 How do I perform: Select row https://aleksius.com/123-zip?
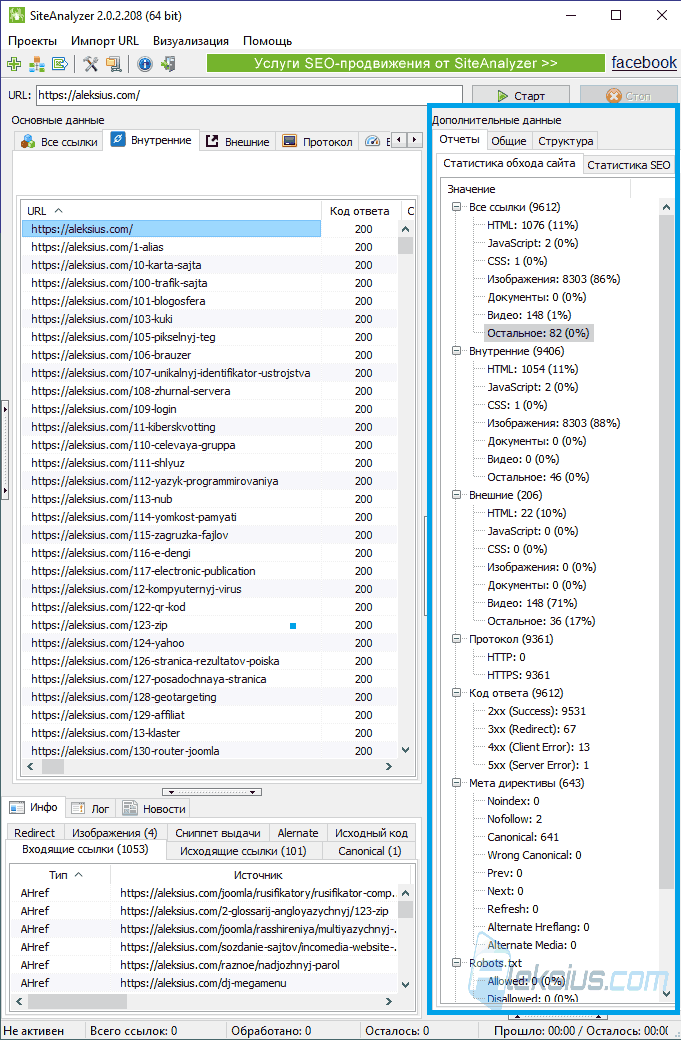pos(209,625)
